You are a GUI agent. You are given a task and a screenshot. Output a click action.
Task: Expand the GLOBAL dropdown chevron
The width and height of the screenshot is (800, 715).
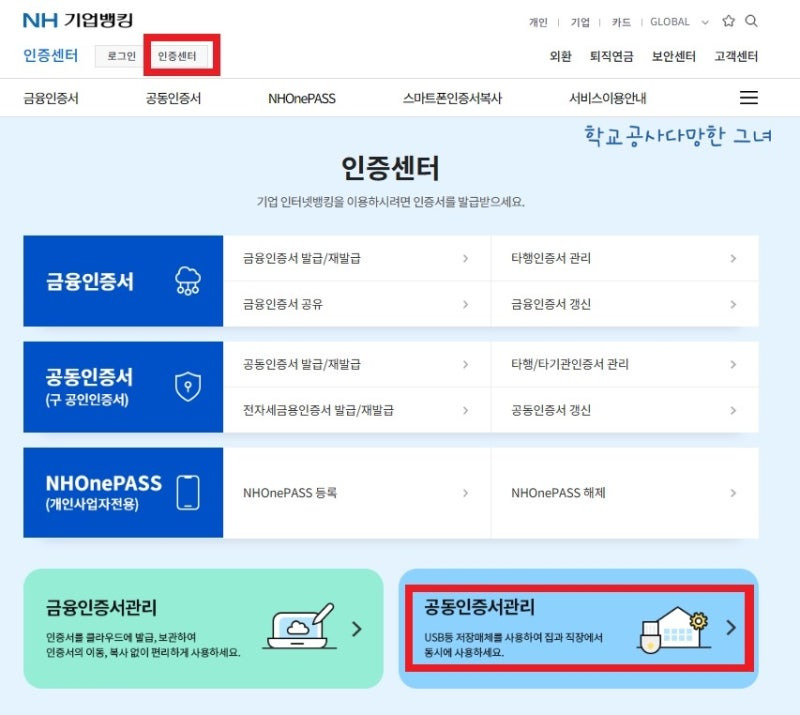pyautogui.click(x=705, y=22)
